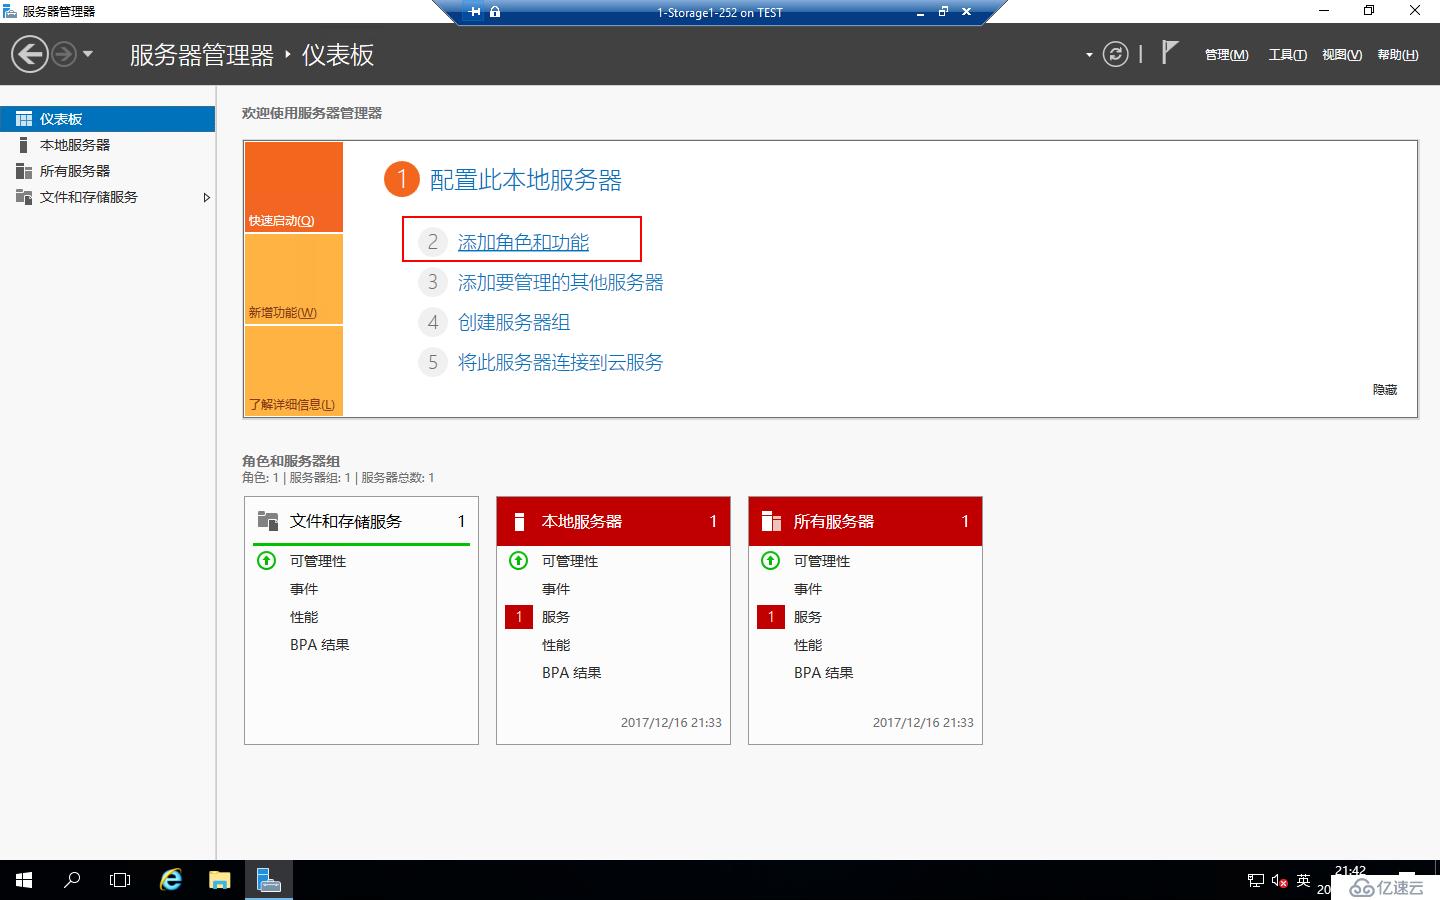Click the refresh dashboard icon
Viewport: 1440px width, 900px height.
coord(1115,54)
